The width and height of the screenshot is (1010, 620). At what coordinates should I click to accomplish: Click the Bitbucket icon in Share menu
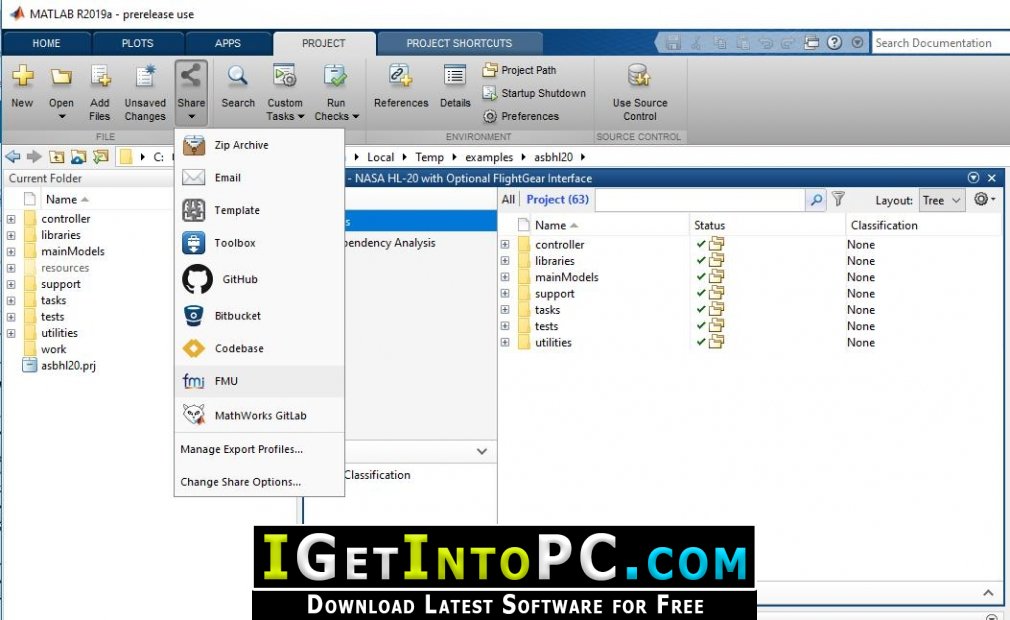point(193,315)
